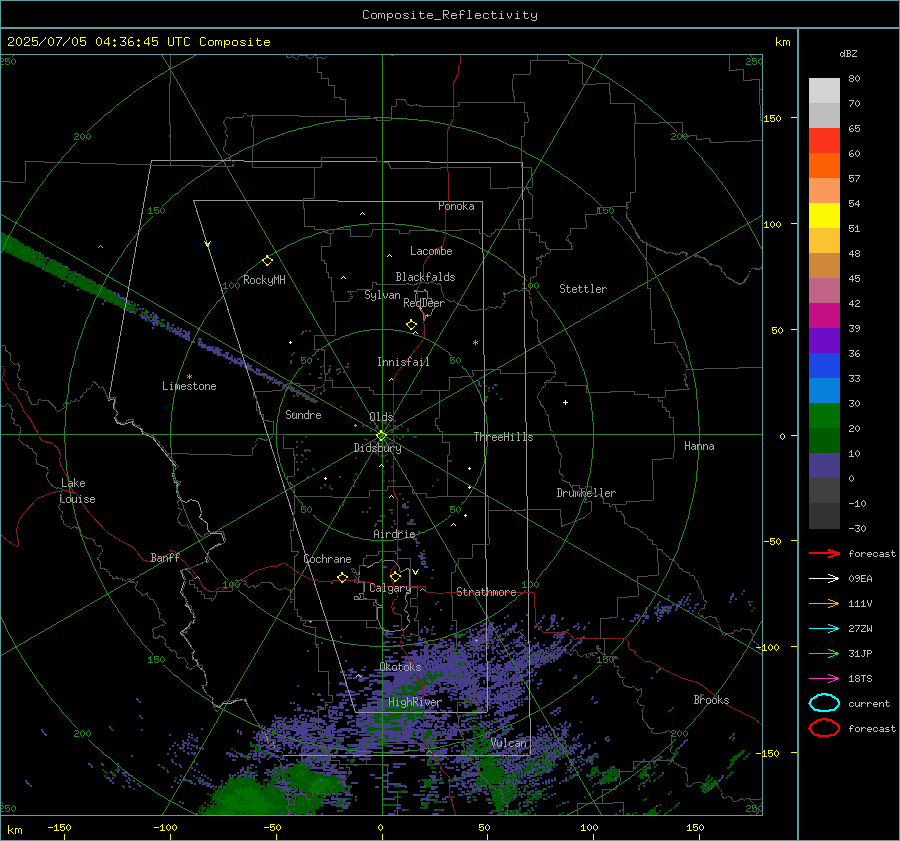Screen dimensions: 900x841
Task: Click the Drumheller city label
Action: 586,493
